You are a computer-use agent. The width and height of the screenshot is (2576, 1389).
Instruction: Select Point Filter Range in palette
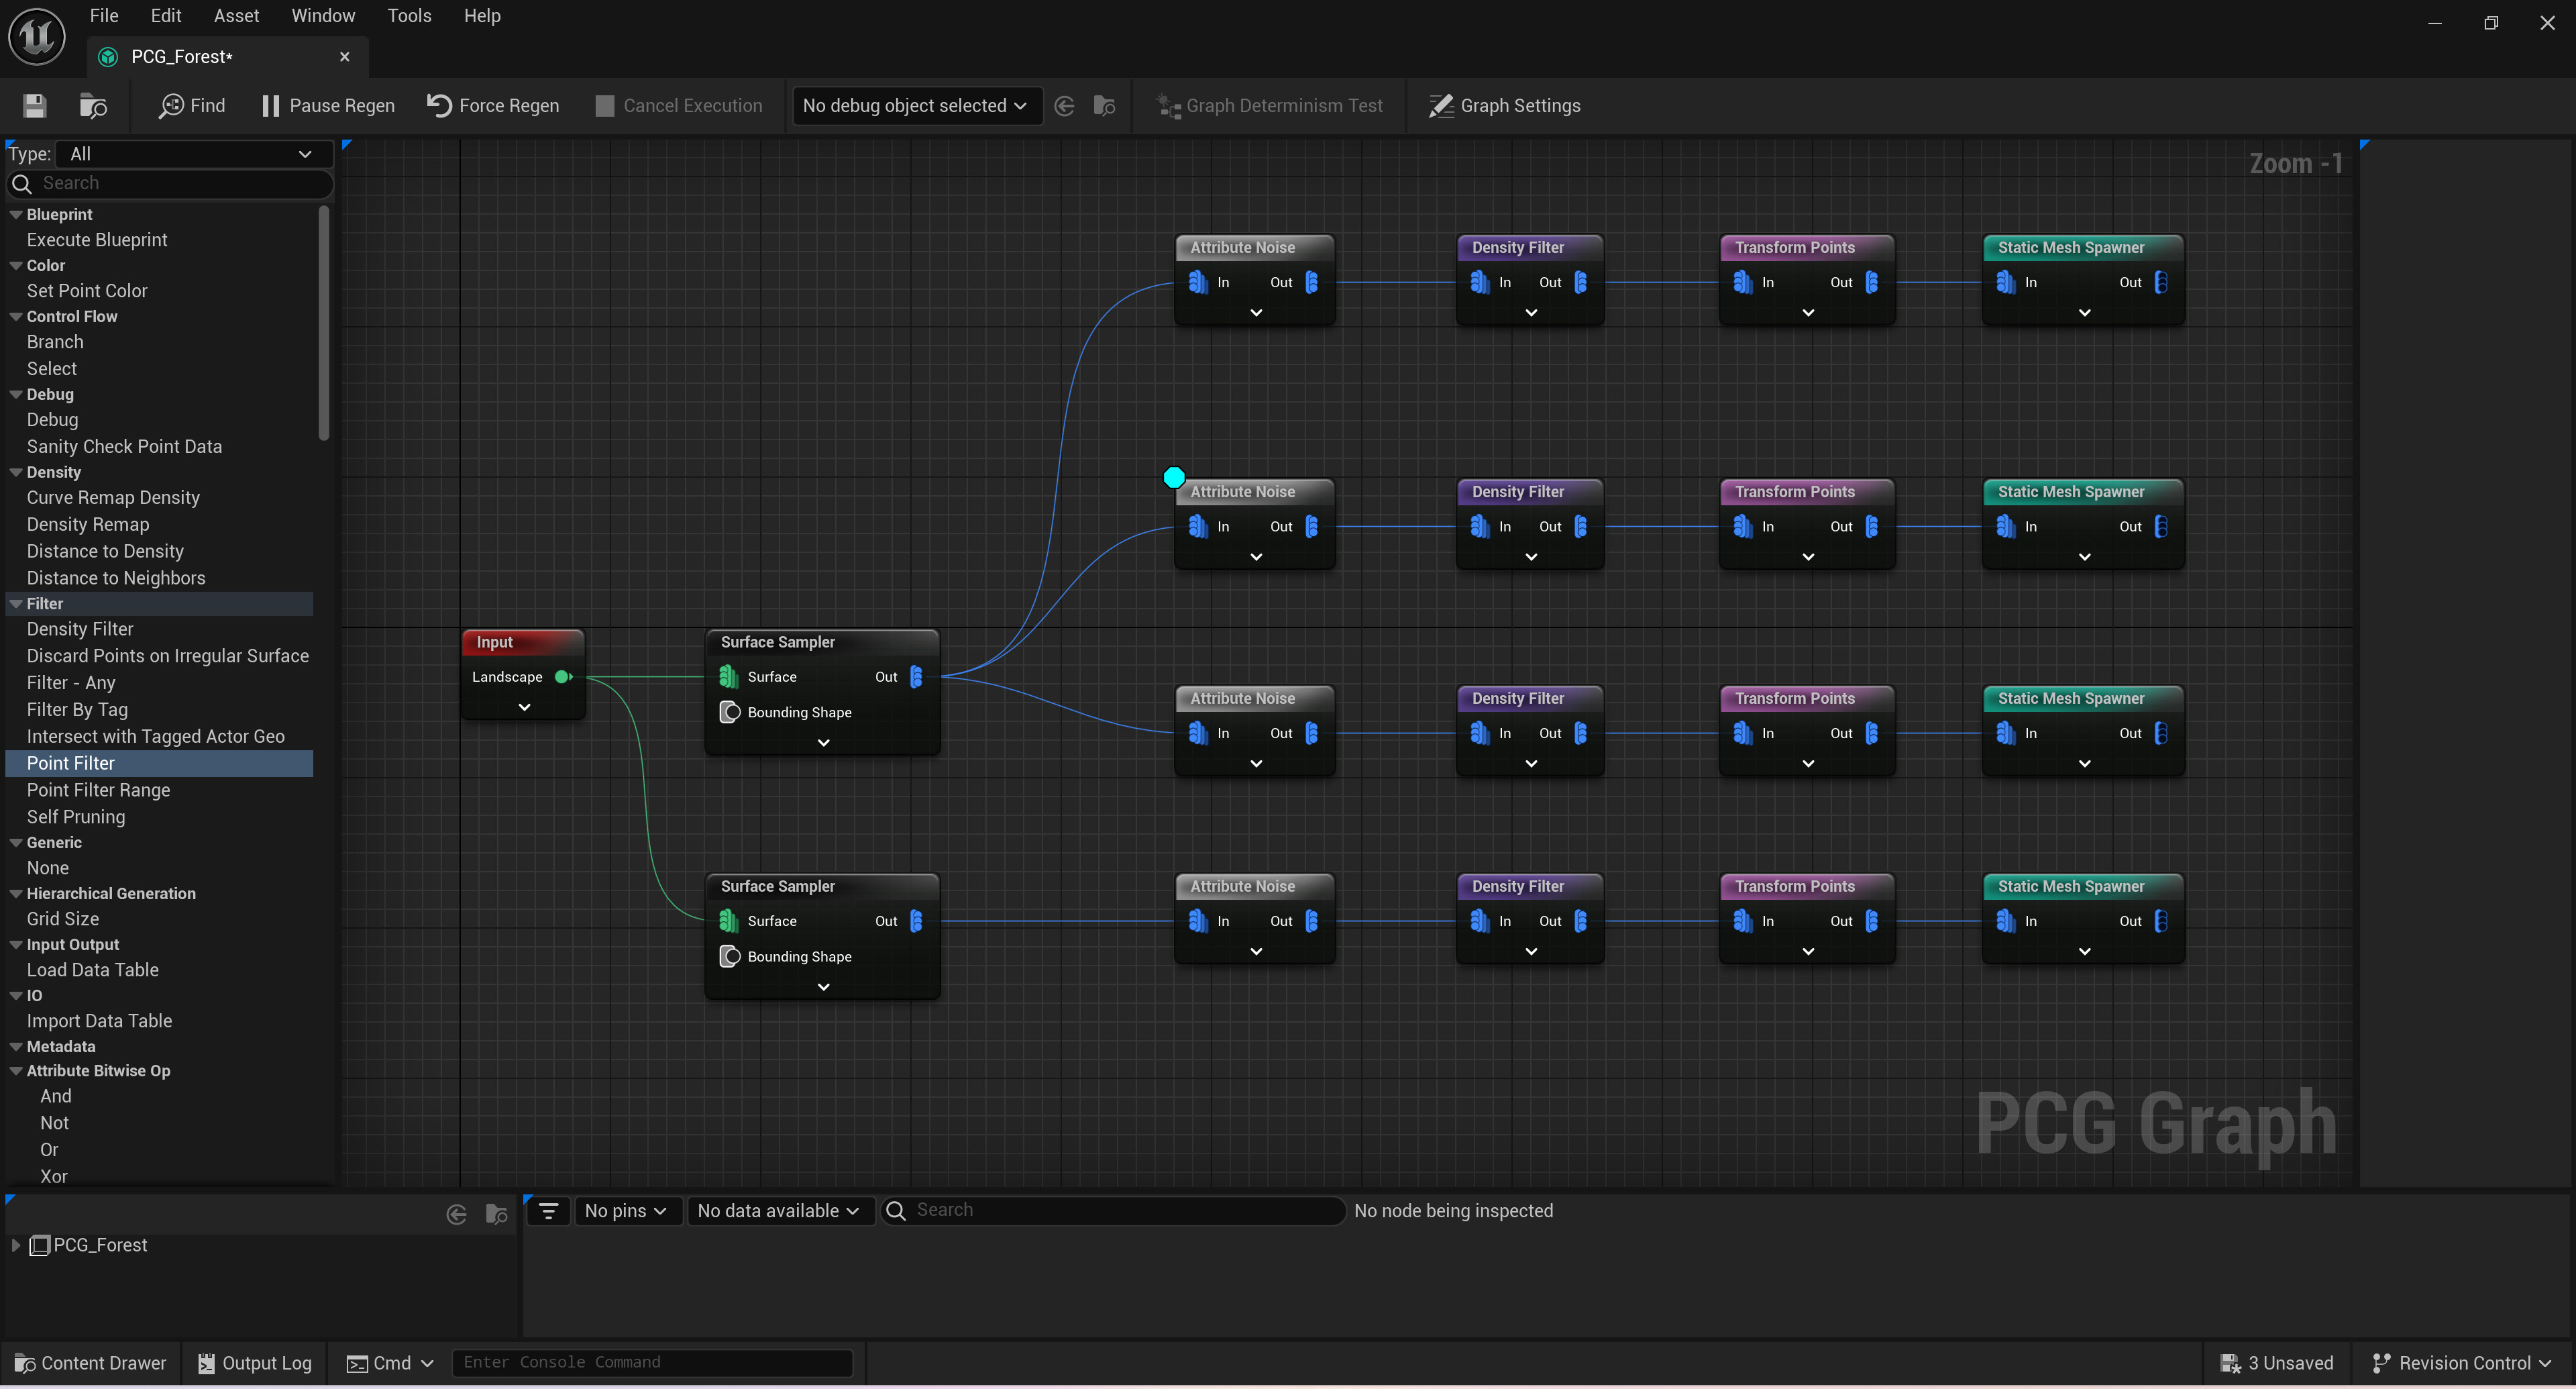(98, 790)
